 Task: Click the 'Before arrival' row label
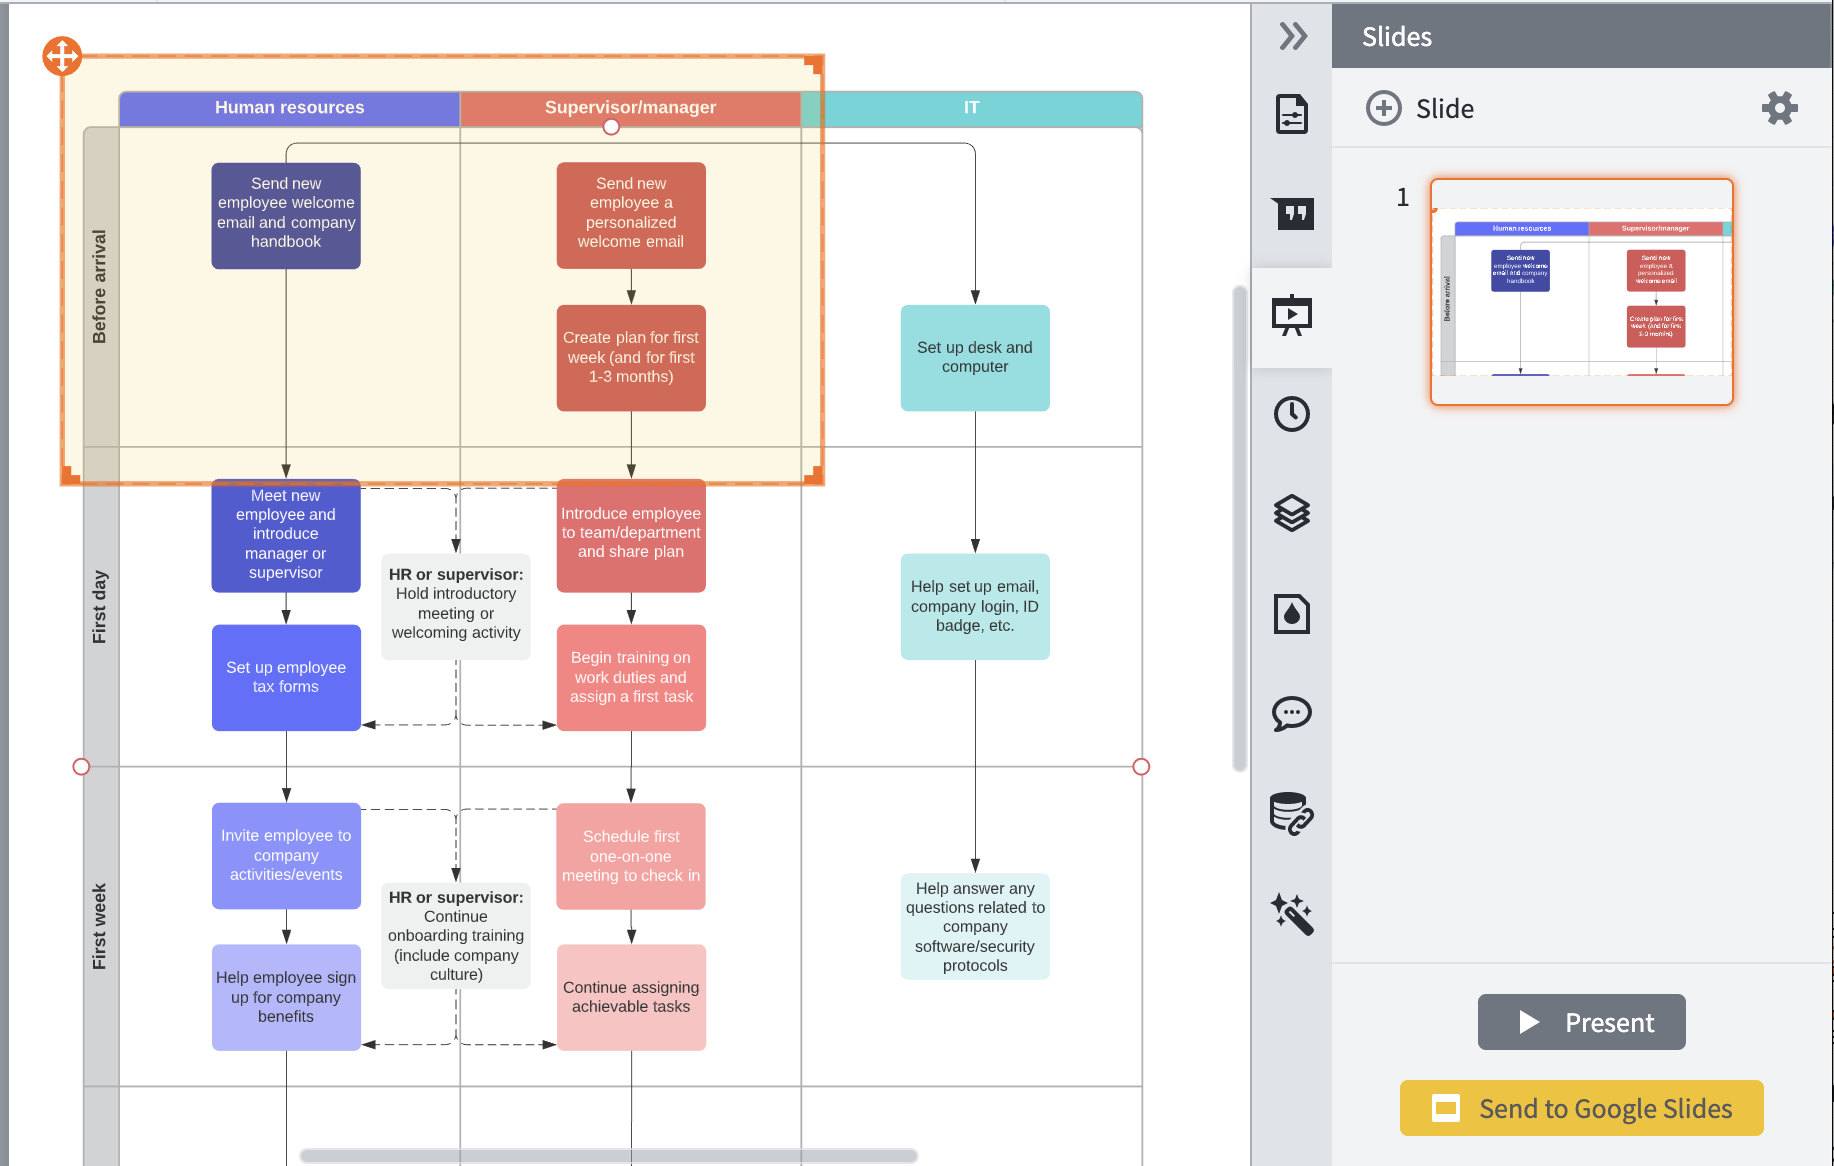[x=100, y=287]
